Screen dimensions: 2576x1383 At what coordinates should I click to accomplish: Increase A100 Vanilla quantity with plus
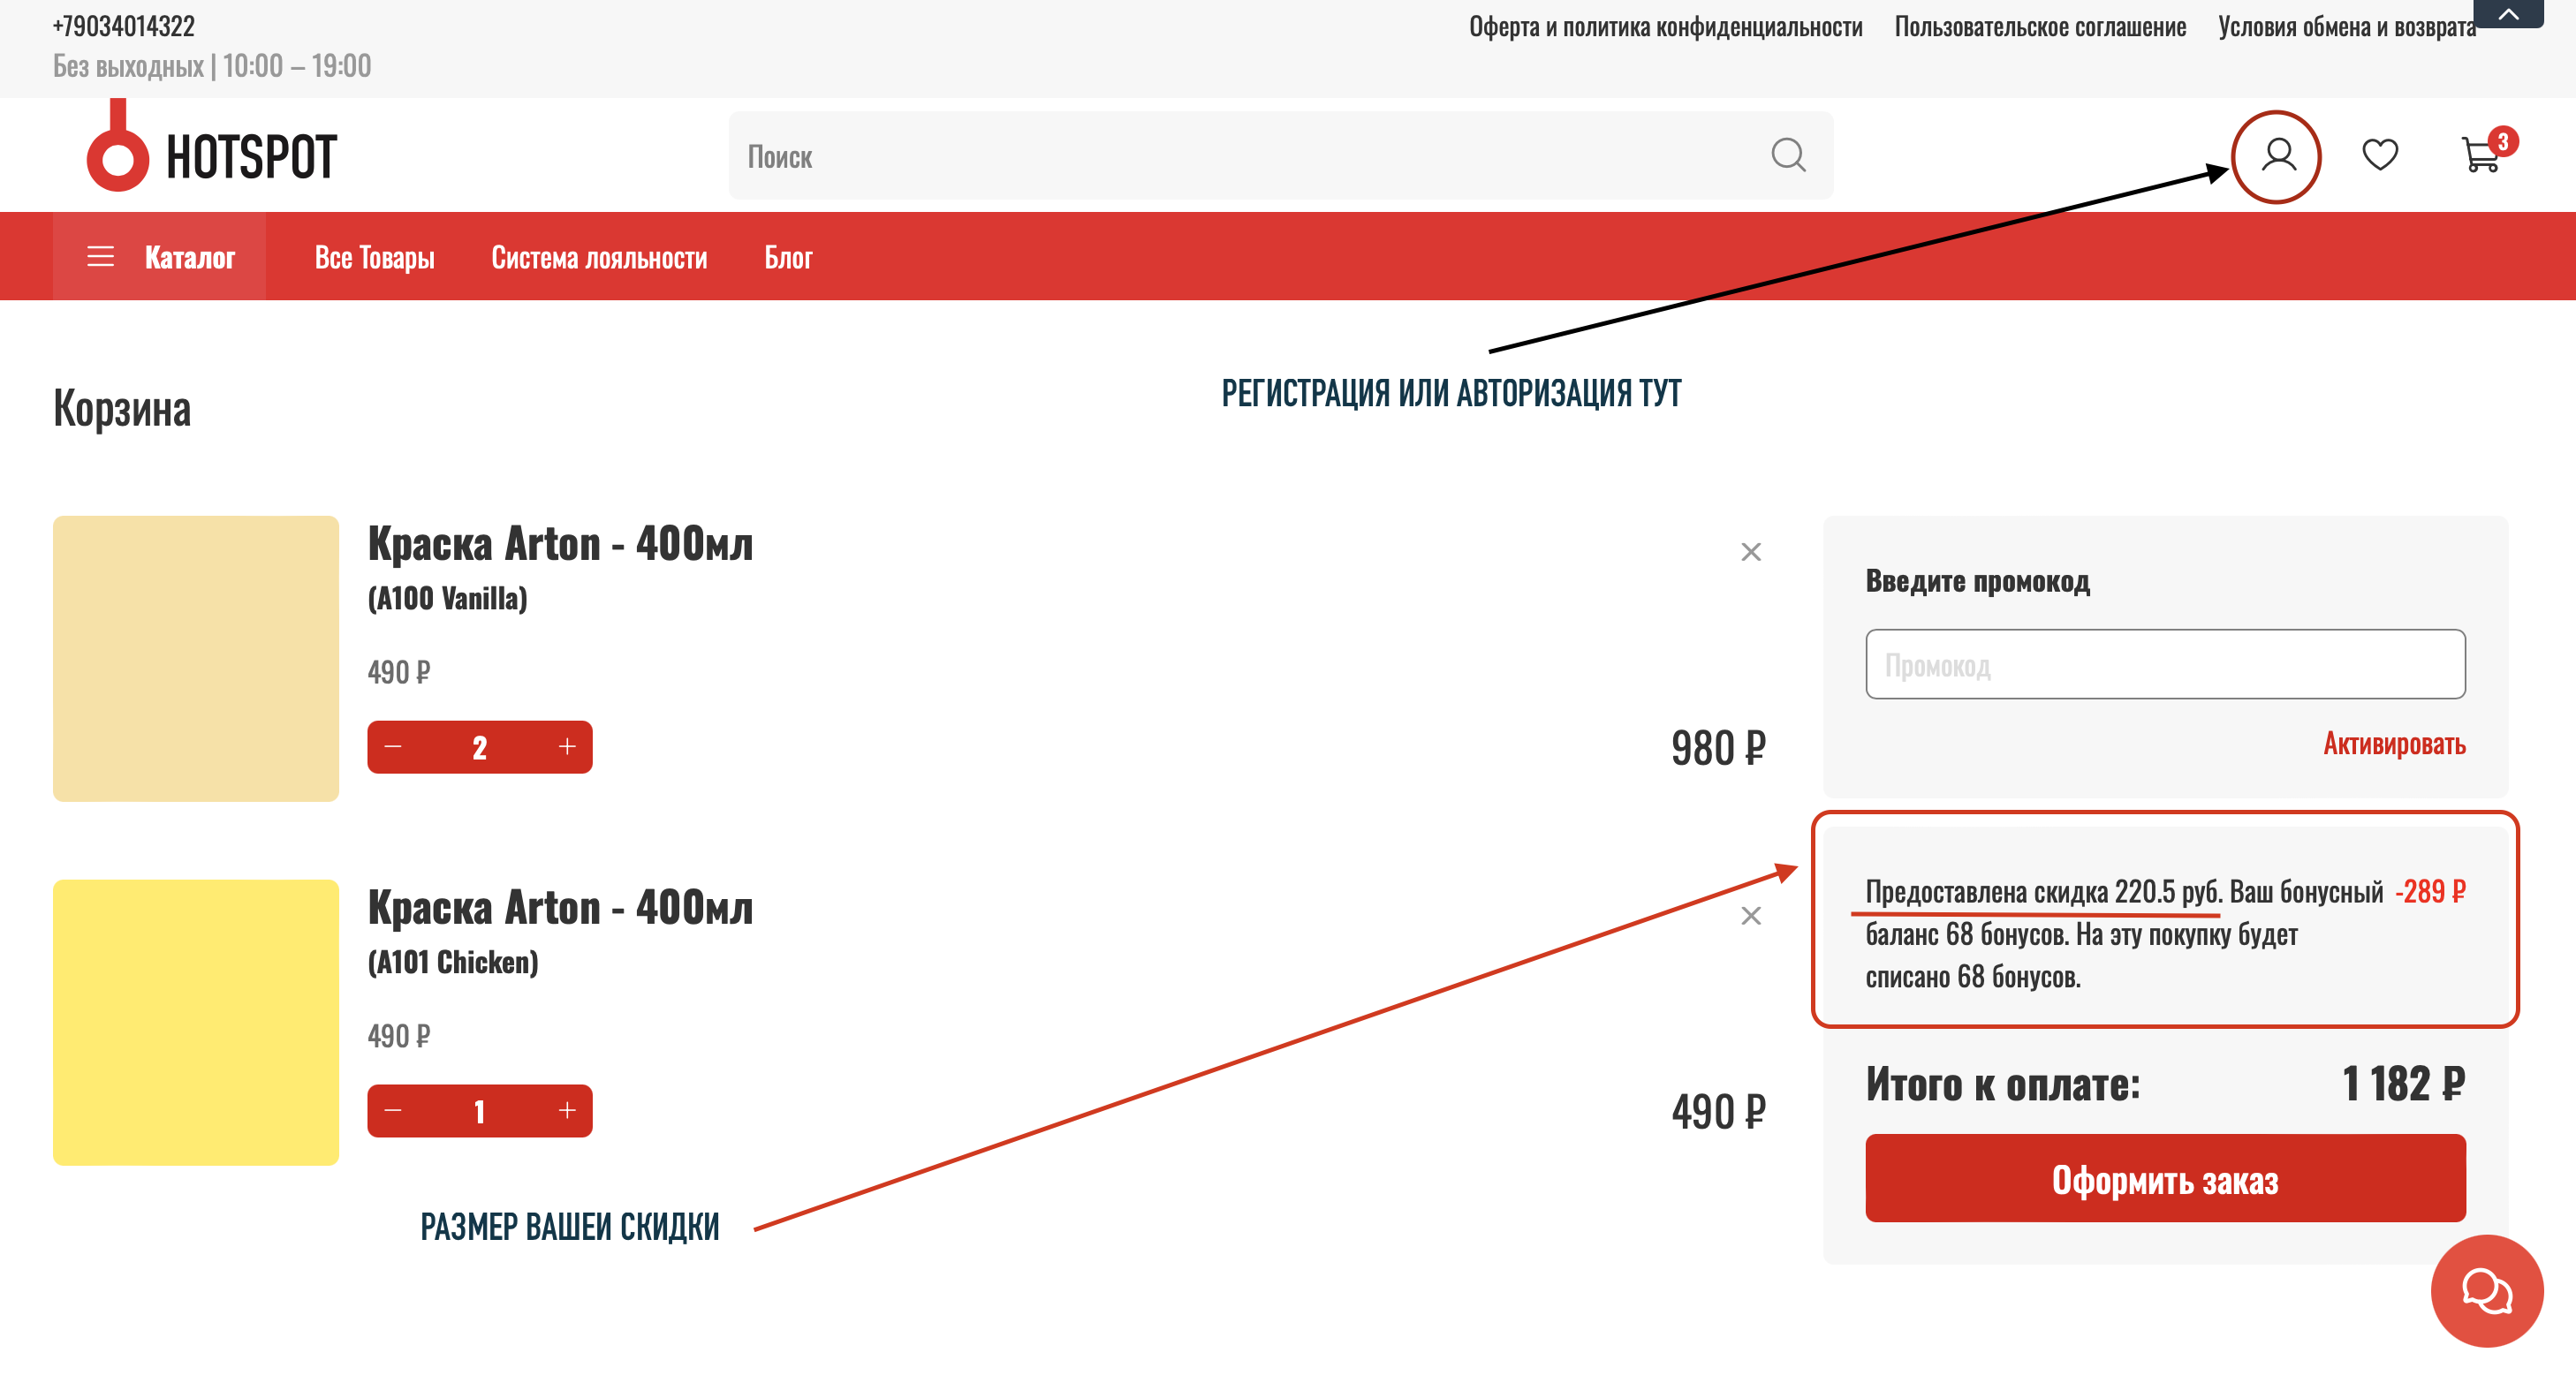point(567,747)
